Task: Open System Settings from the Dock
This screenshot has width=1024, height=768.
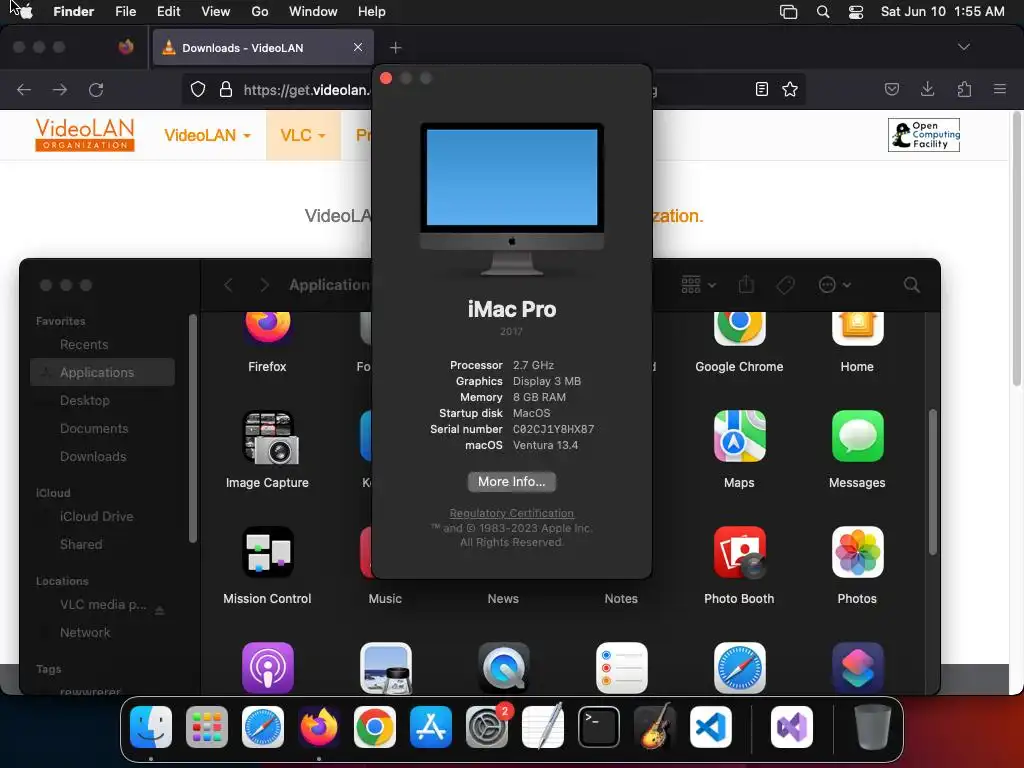Action: click(x=487, y=727)
